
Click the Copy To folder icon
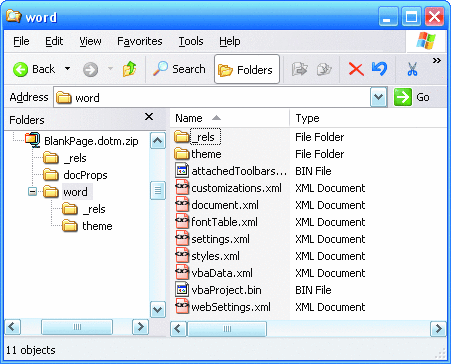coord(324,69)
